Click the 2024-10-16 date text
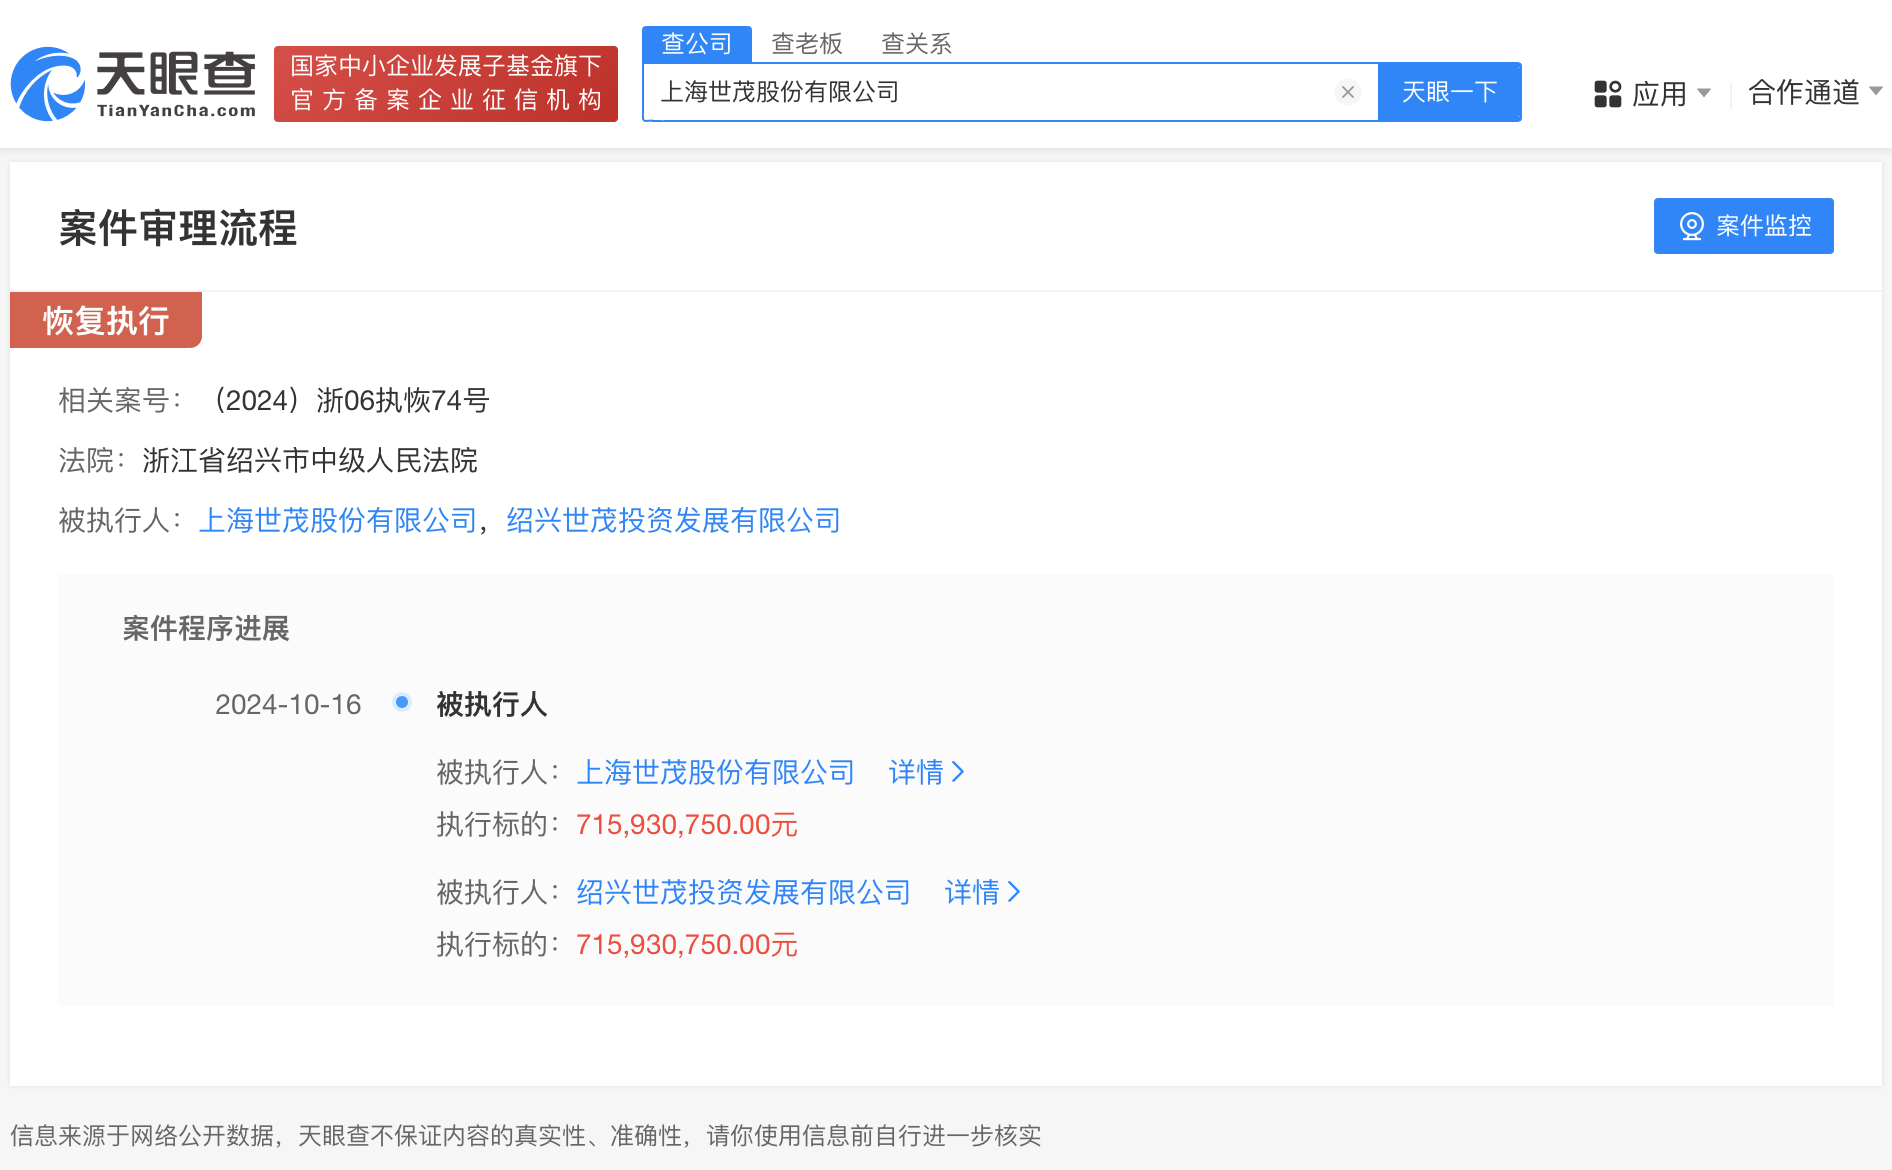 [x=288, y=704]
